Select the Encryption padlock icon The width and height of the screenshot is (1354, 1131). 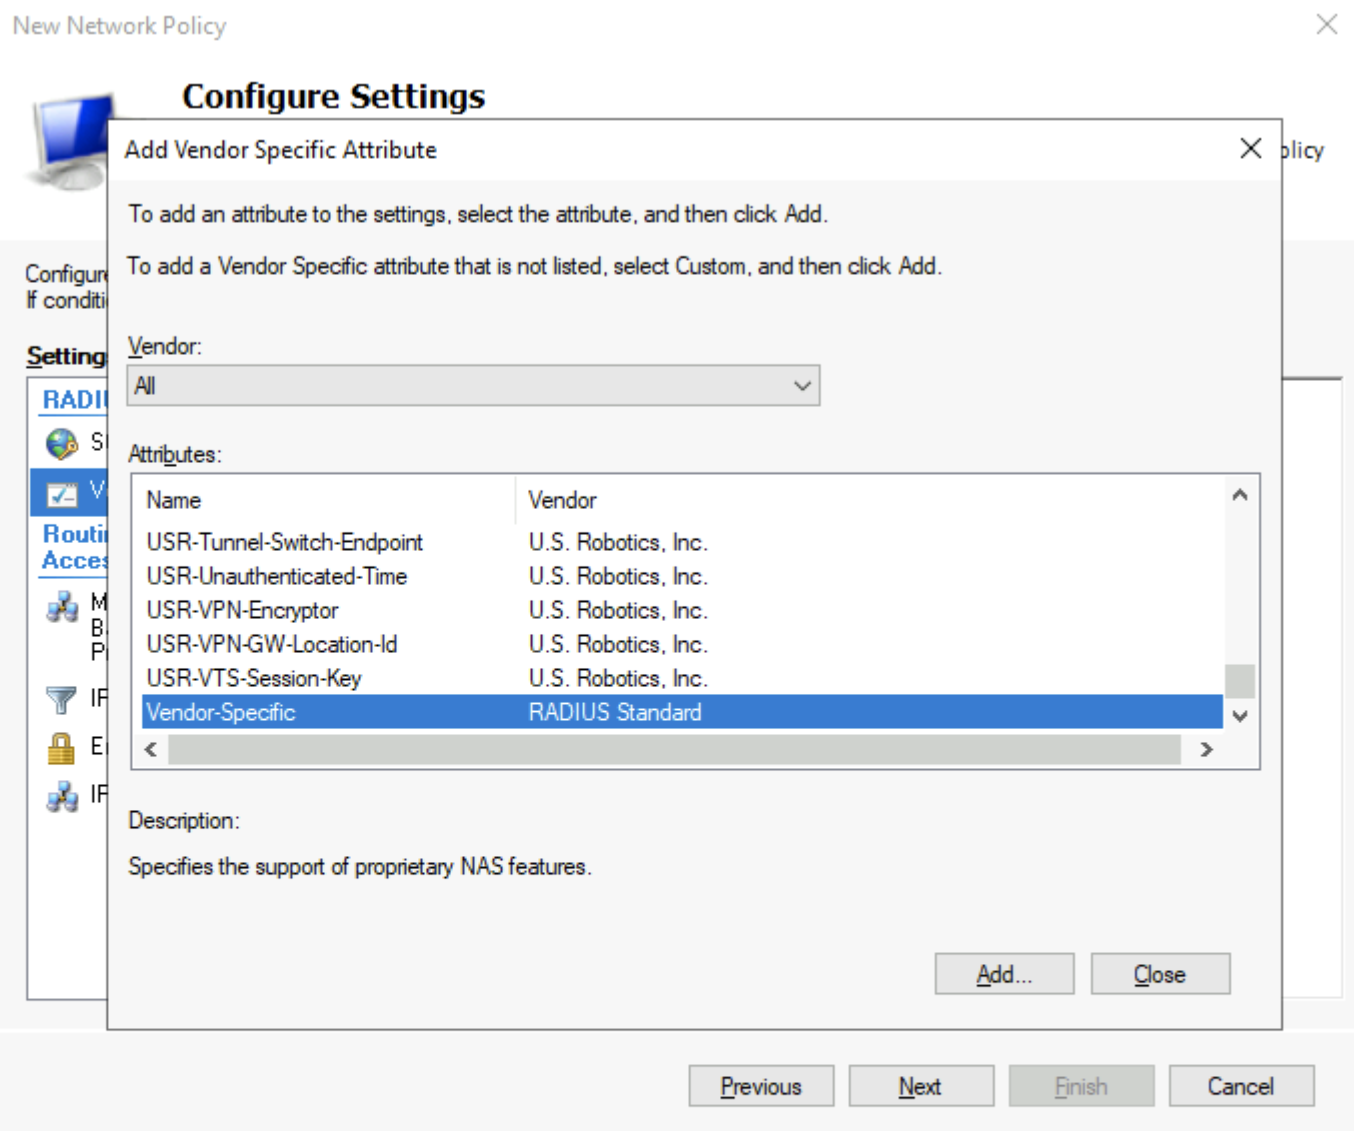pyautogui.click(x=62, y=748)
